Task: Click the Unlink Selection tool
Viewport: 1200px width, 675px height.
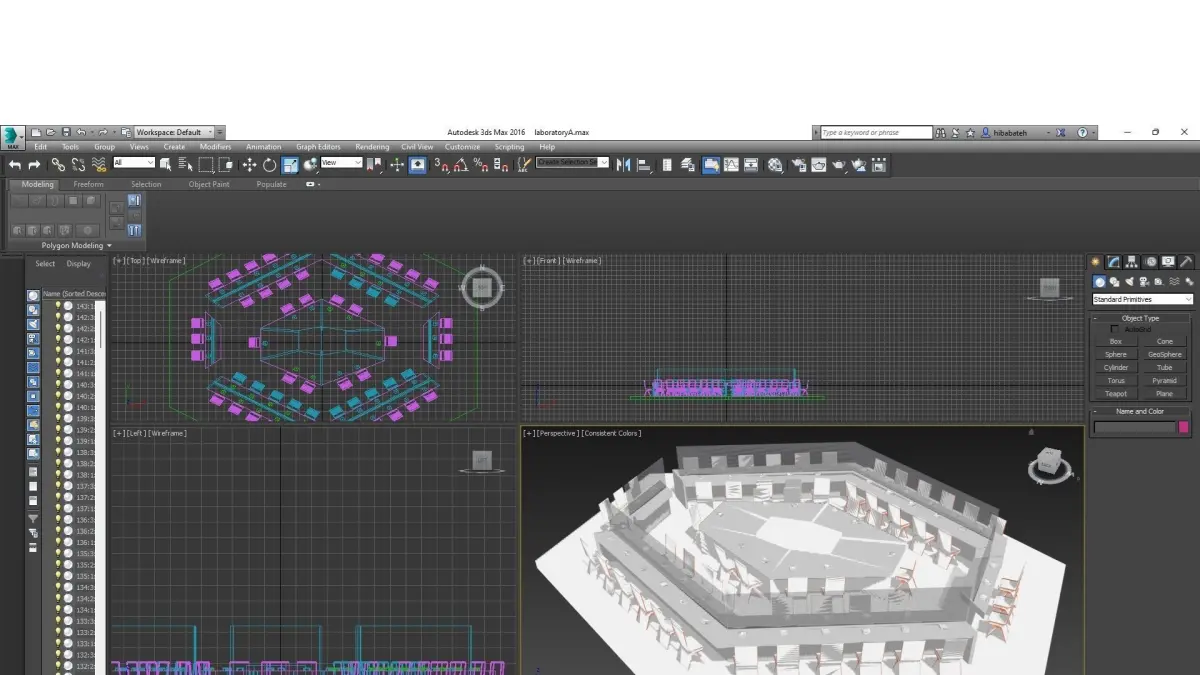Action: click(x=78, y=165)
